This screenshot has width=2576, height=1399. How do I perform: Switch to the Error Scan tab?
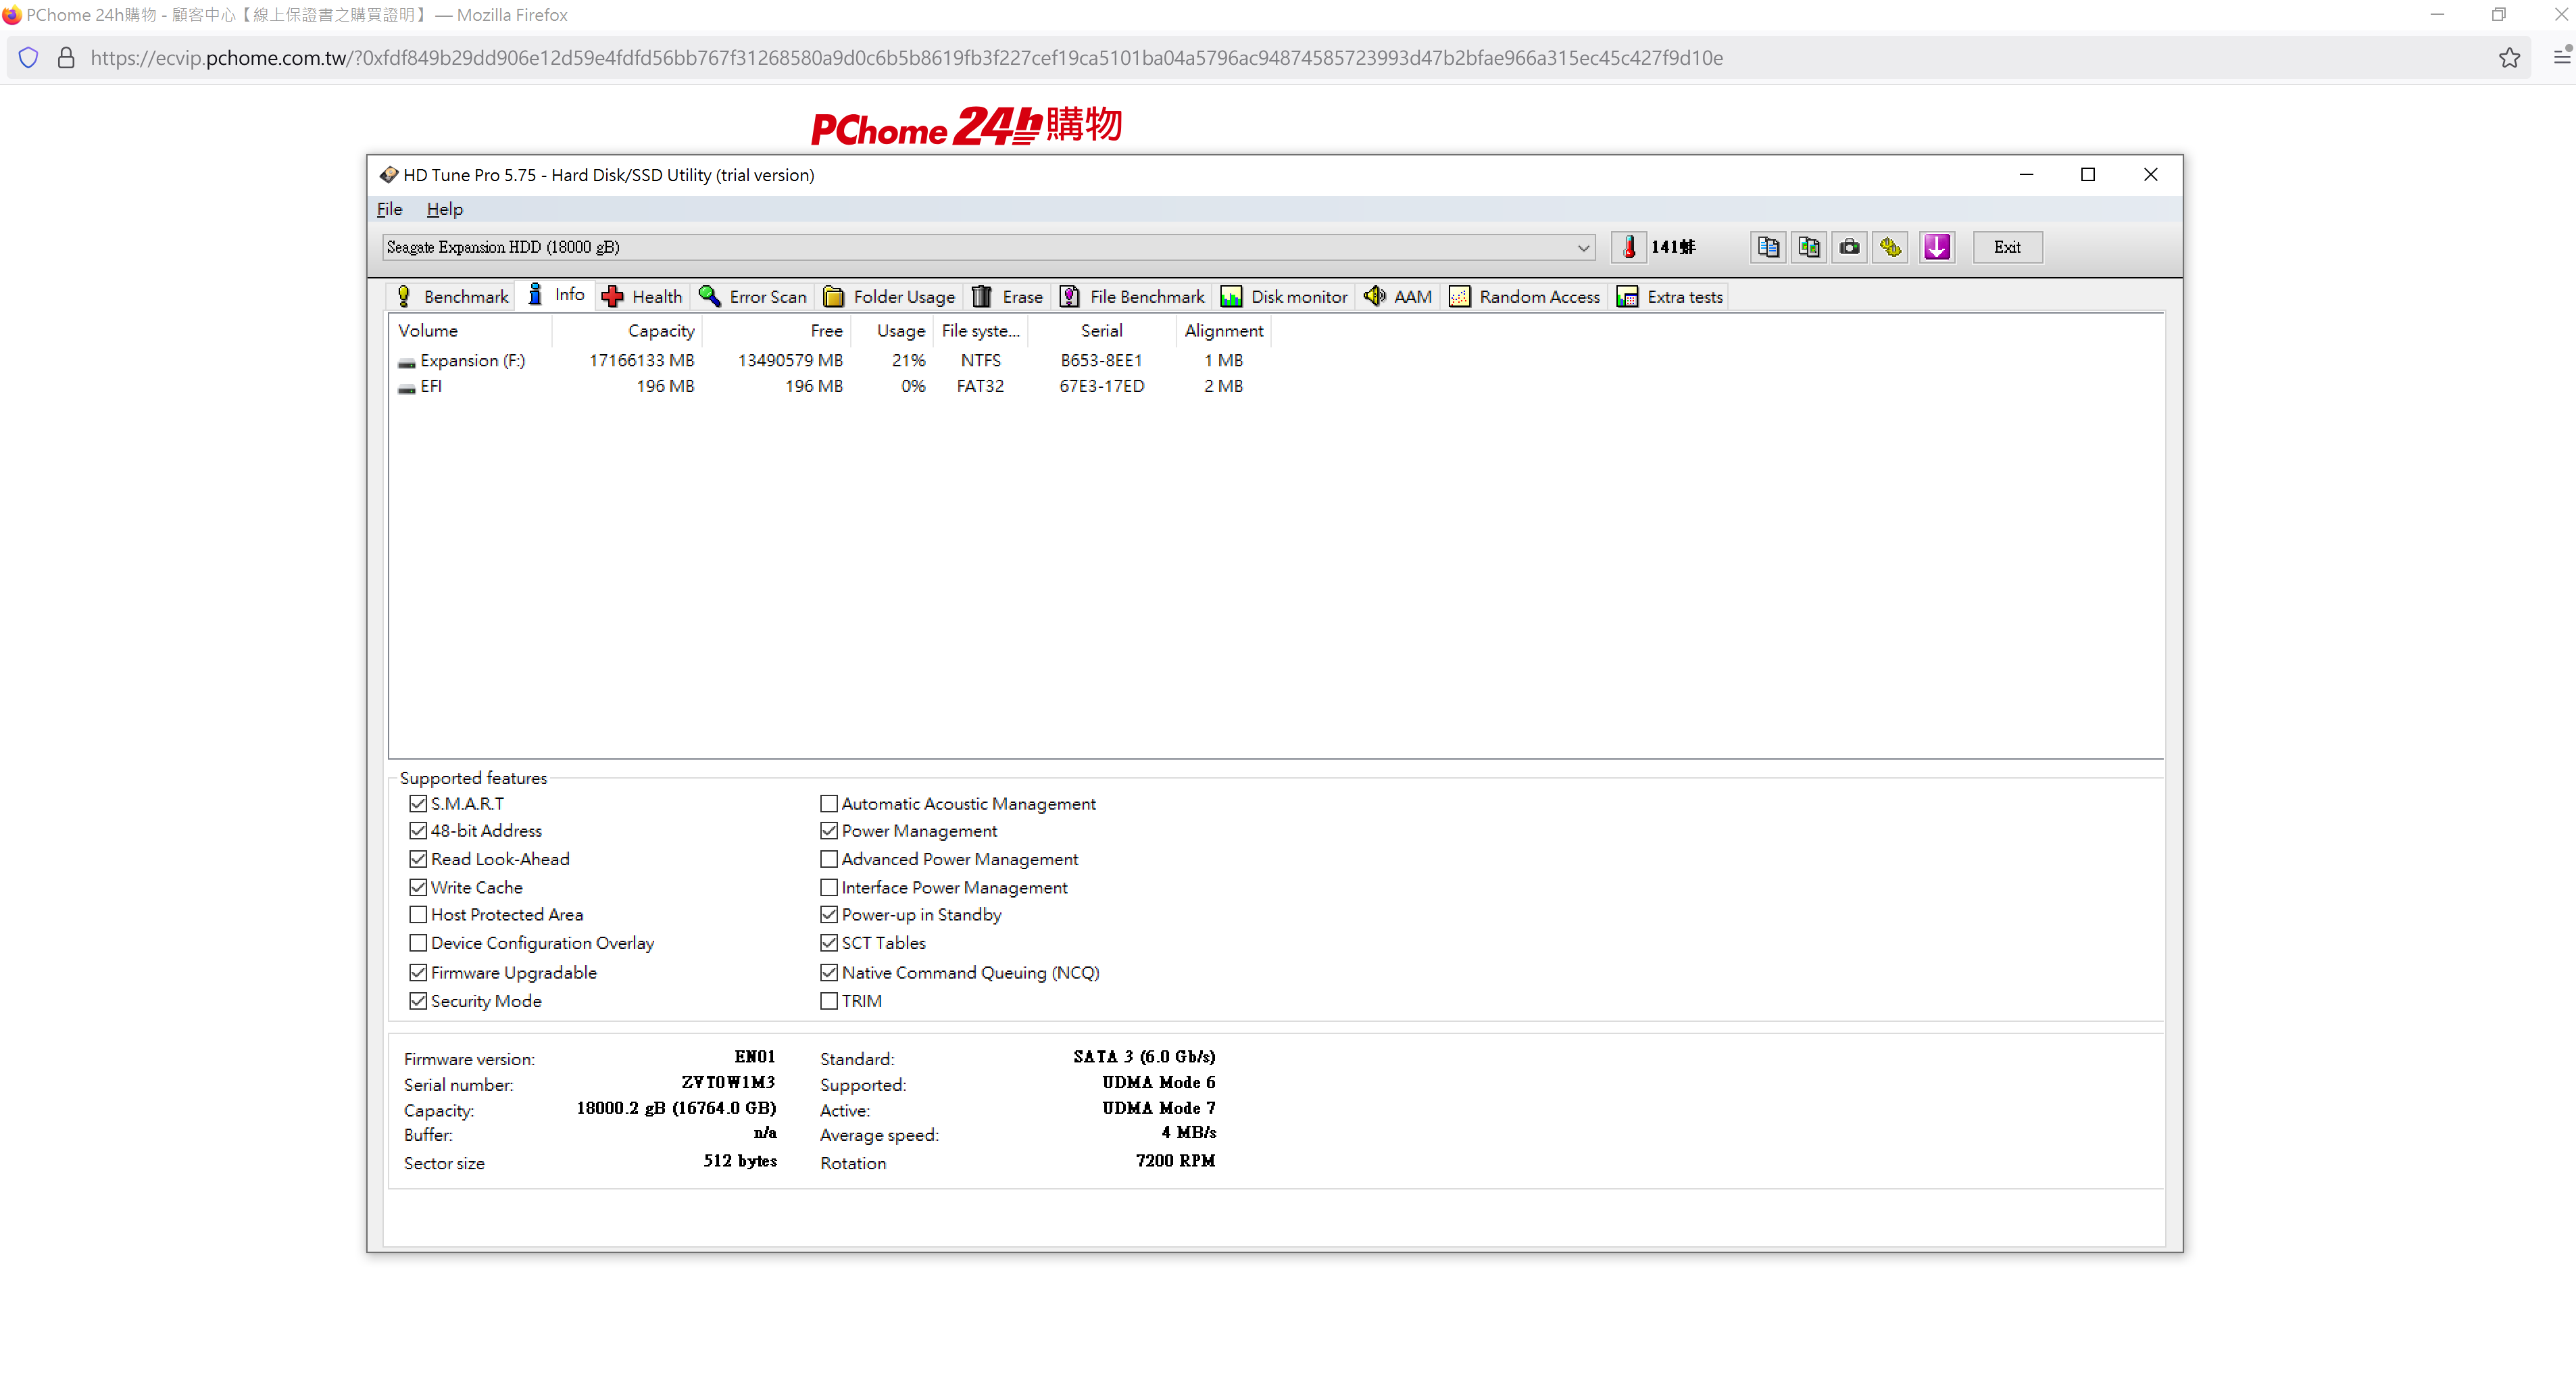[x=753, y=296]
